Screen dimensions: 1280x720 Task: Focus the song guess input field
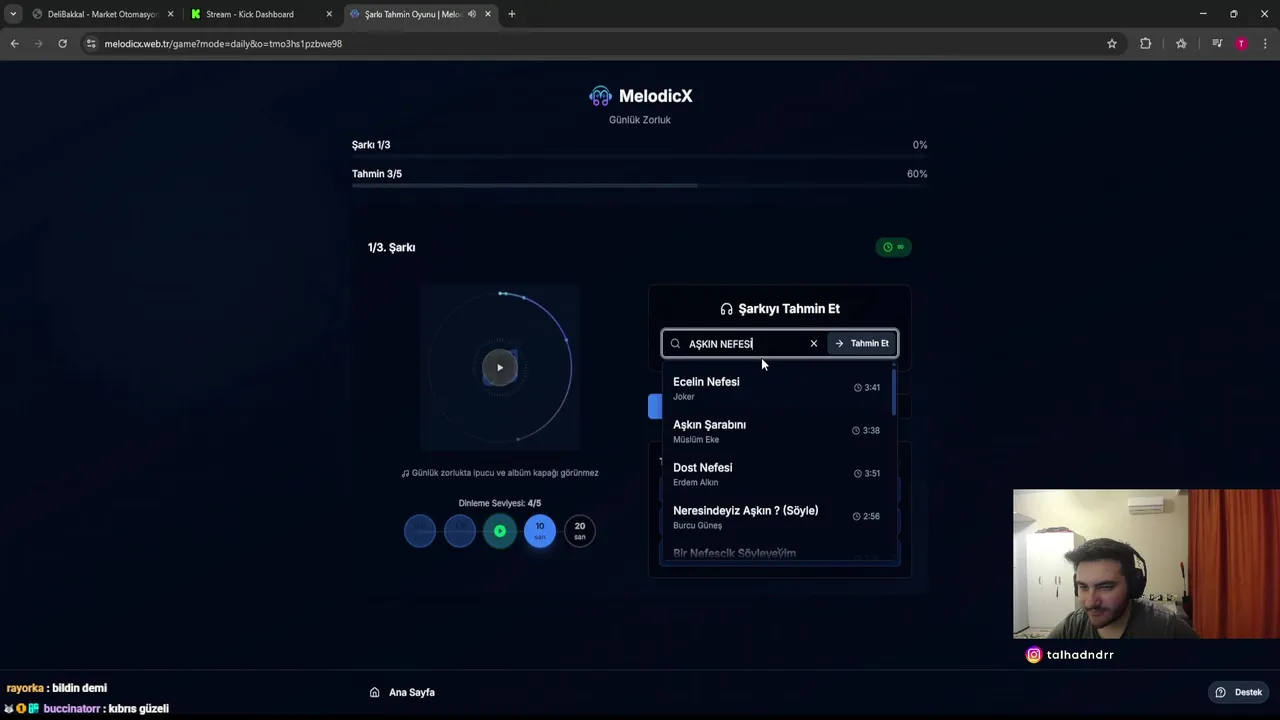[x=745, y=344]
